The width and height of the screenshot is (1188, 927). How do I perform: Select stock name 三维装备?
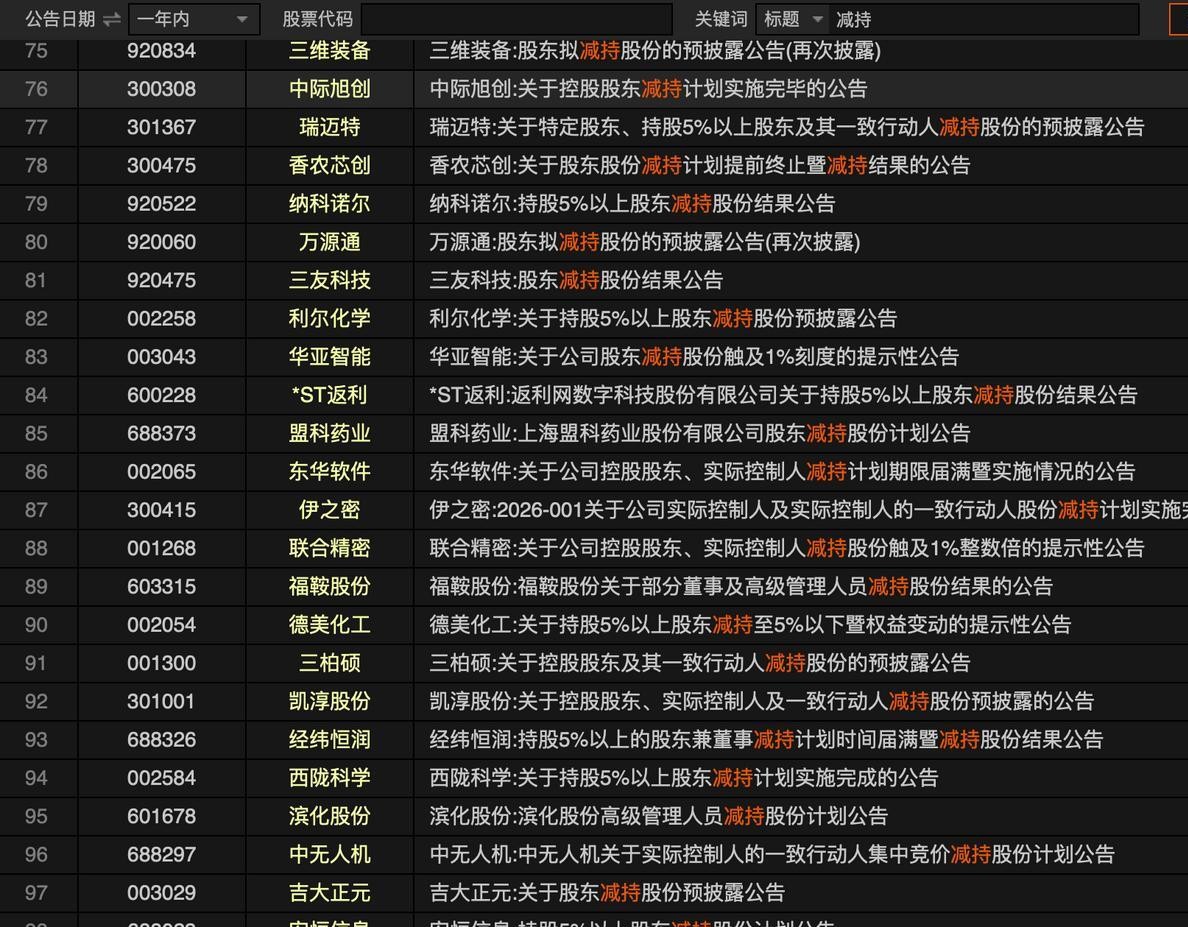tap(330, 51)
